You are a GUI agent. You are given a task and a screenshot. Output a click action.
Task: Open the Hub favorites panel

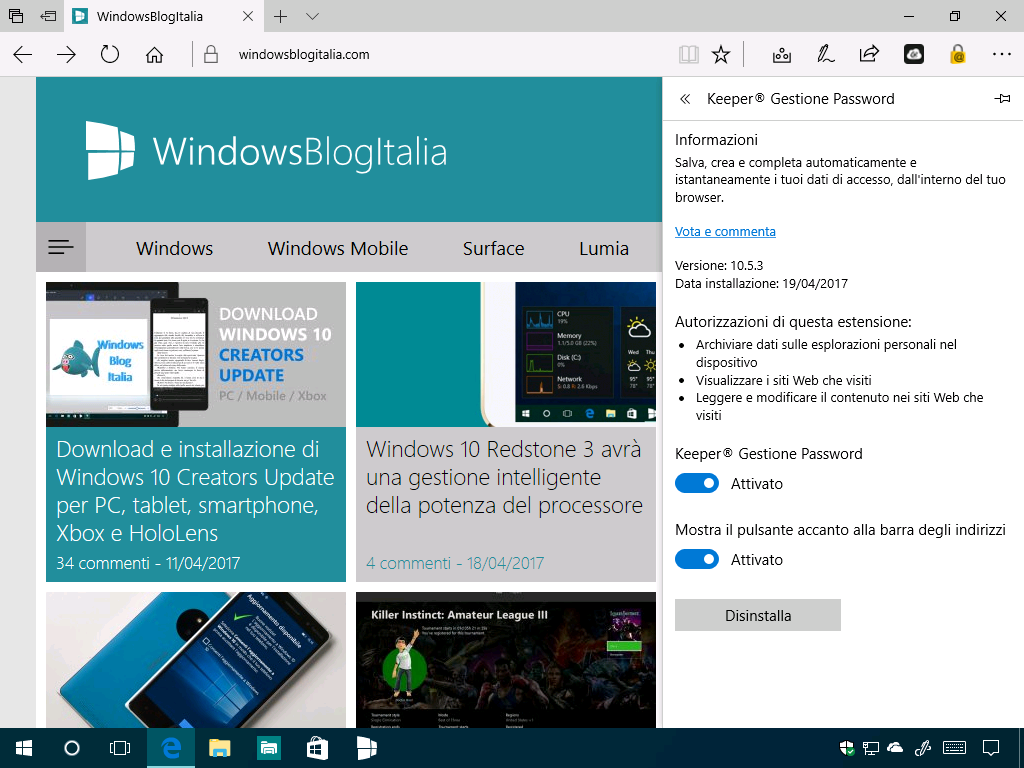[782, 54]
